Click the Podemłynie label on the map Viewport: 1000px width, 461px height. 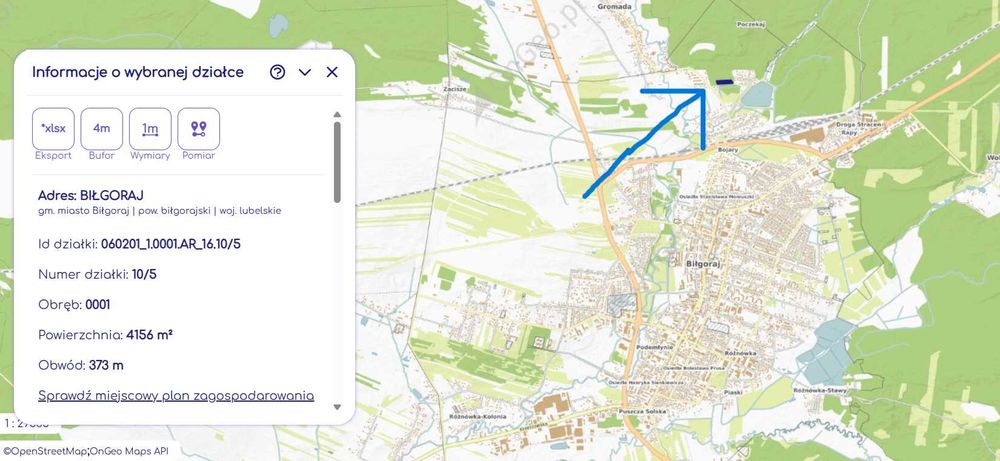654,347
